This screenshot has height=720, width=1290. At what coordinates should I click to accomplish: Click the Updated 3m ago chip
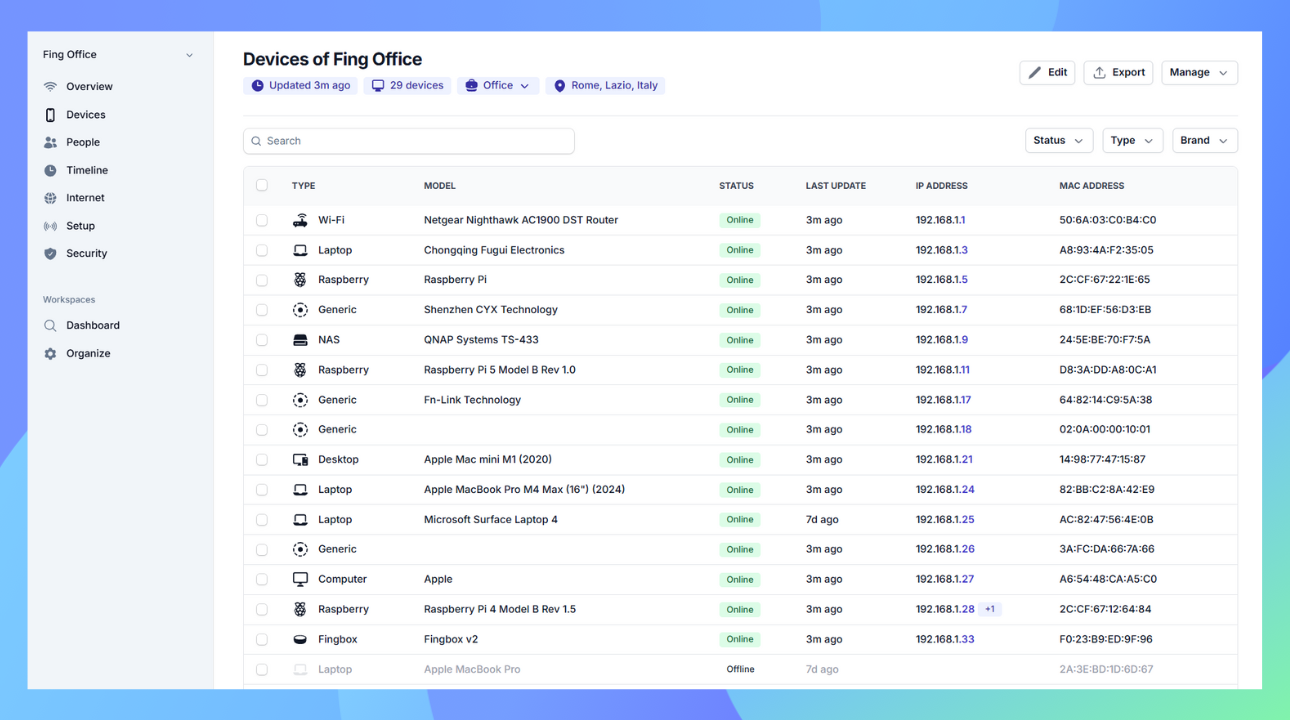(300, 86)
